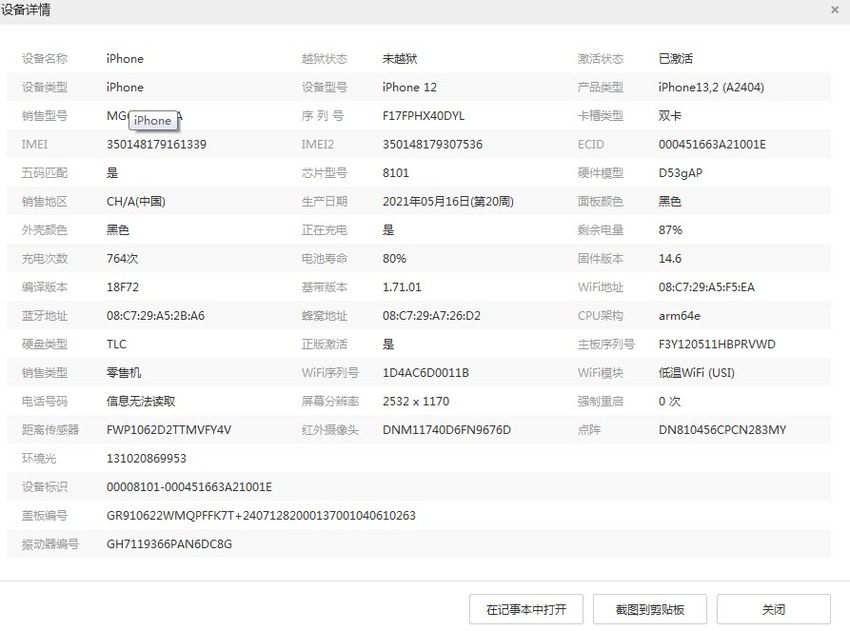Close the 设备详情 dialog with the X
The height and width of the screenshot is (631, 850).
(x=835, y=10)
